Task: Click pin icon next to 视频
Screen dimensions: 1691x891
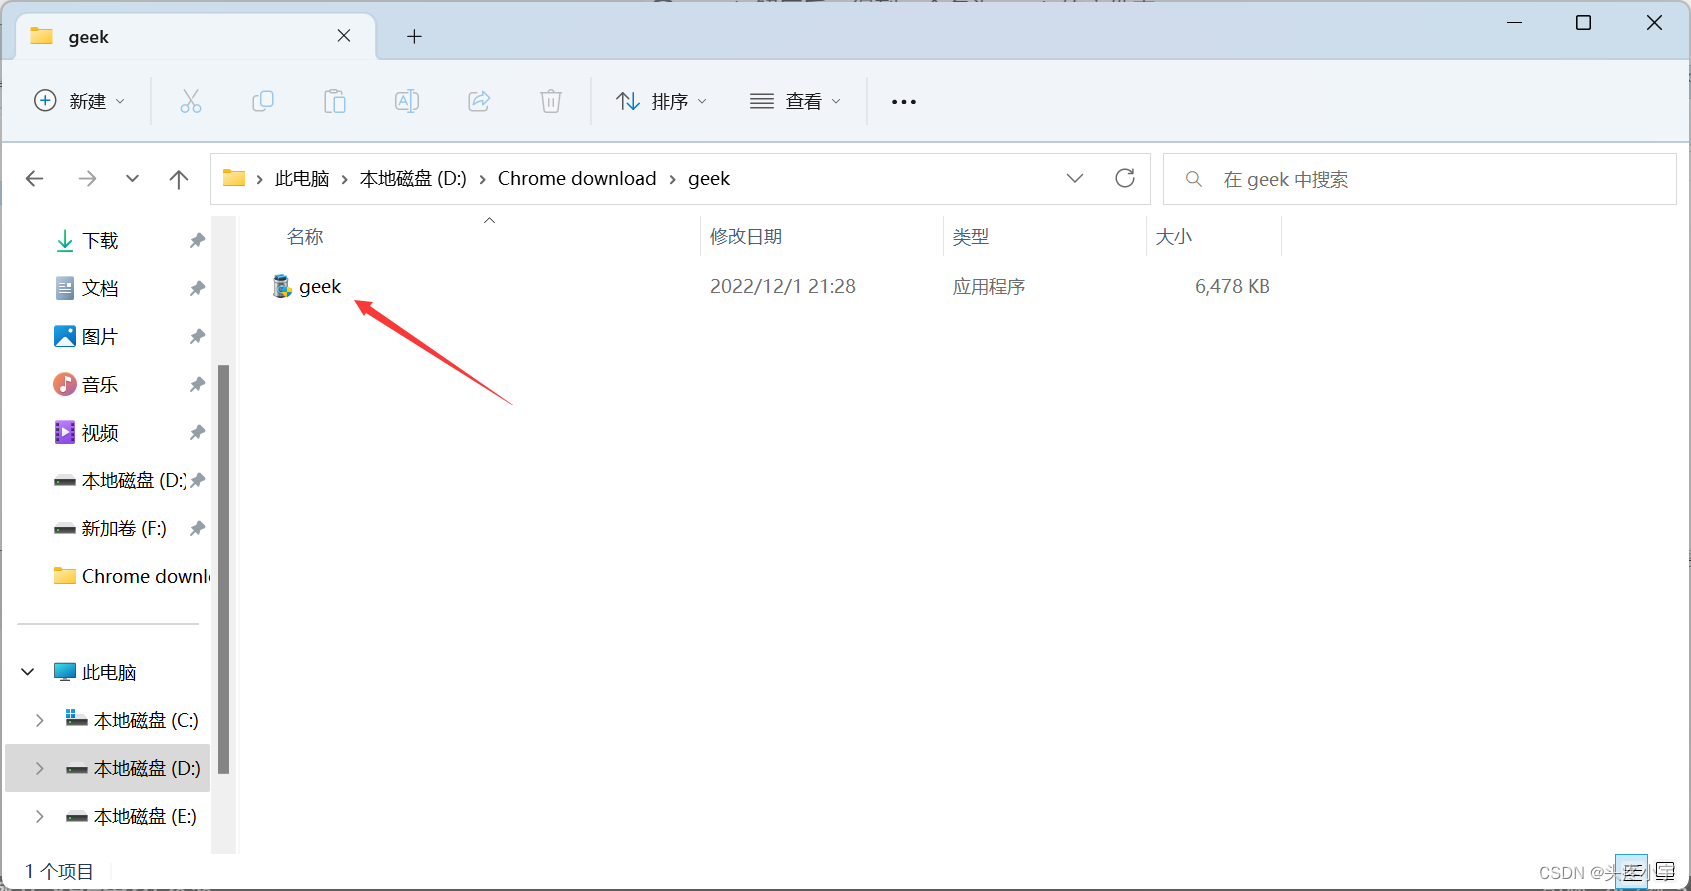Action: pos(197,433)
